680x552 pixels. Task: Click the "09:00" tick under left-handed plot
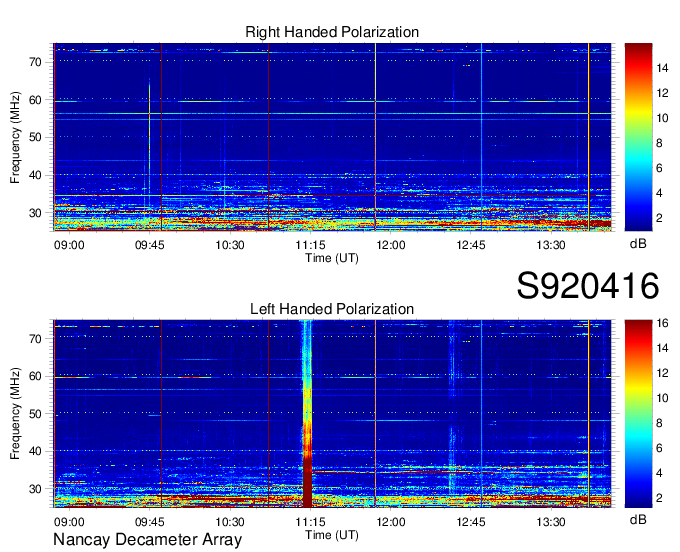[69, 522]
